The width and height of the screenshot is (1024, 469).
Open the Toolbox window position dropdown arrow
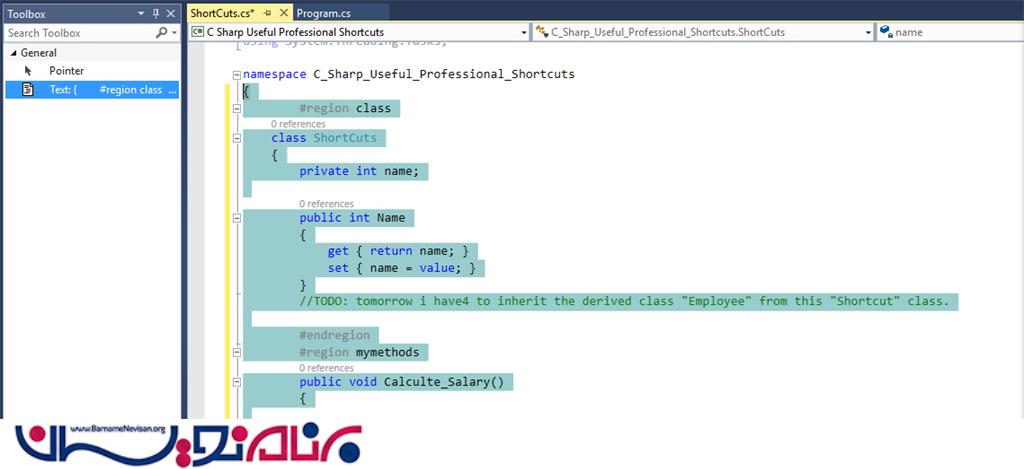click(140, 15)
